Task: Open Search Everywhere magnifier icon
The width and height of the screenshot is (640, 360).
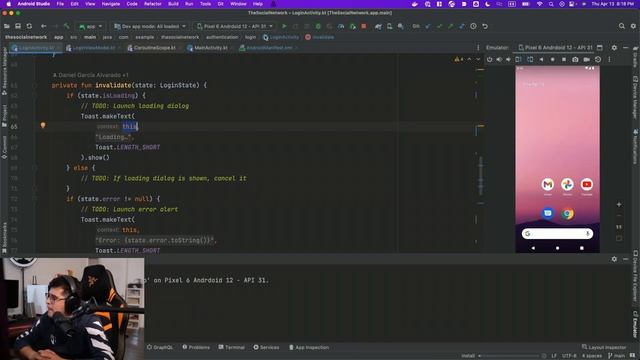Action: [622, 26]
